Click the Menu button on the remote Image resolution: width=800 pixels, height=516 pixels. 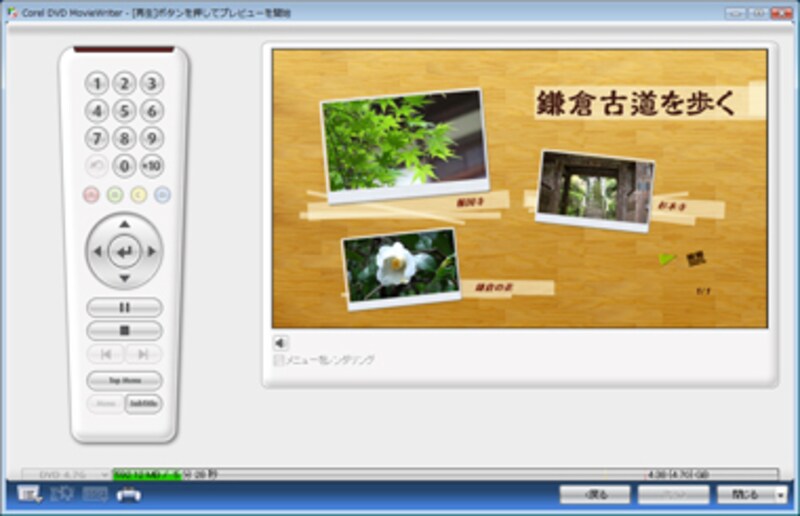point(106,403)
